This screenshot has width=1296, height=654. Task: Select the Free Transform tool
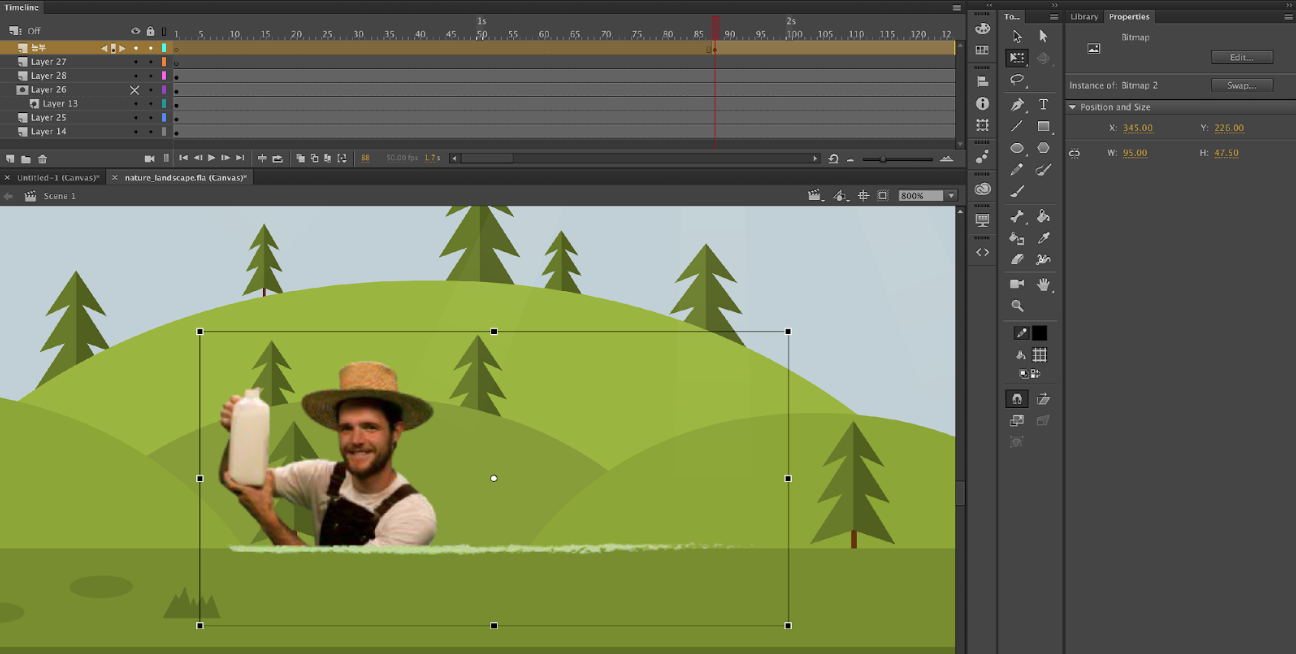(1017, 58)
